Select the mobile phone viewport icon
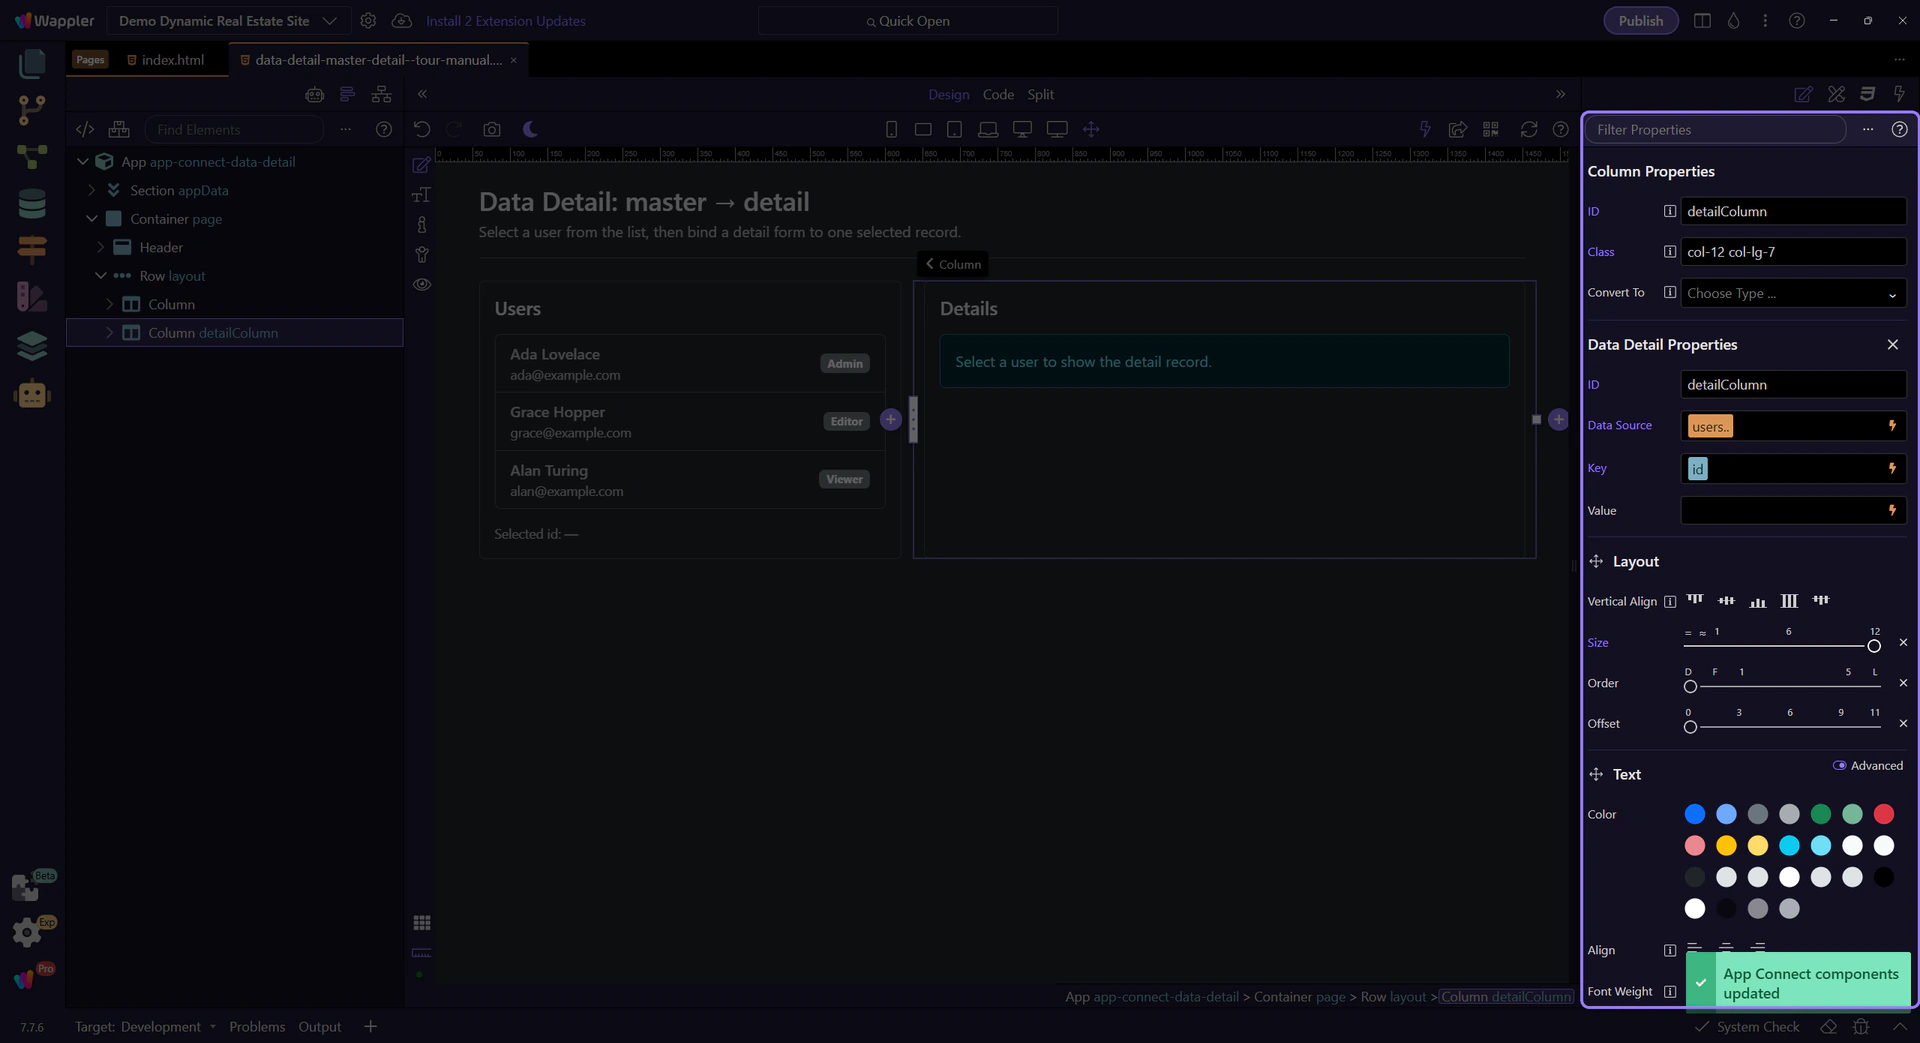1920x1043 pixels. [891, 129]
